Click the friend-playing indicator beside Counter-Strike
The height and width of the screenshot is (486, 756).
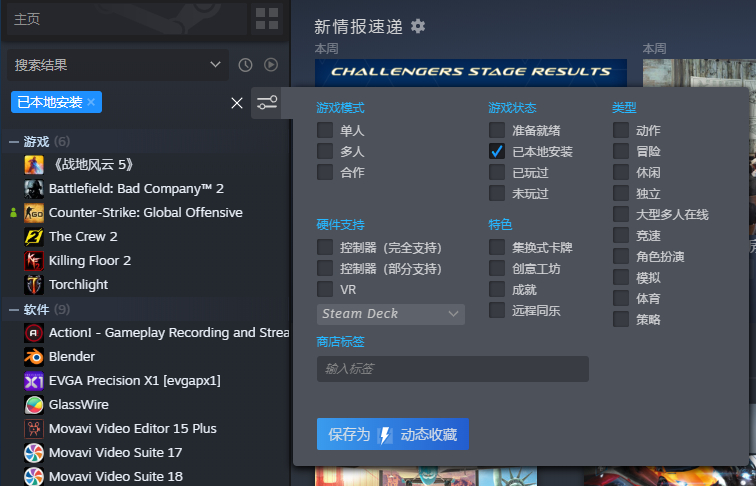tap(14, 213)
